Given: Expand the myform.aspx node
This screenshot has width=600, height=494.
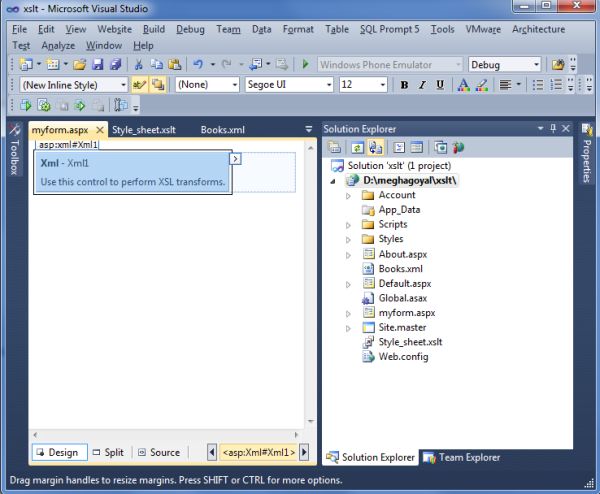Looking at the screenshot, I should point(348,314).
